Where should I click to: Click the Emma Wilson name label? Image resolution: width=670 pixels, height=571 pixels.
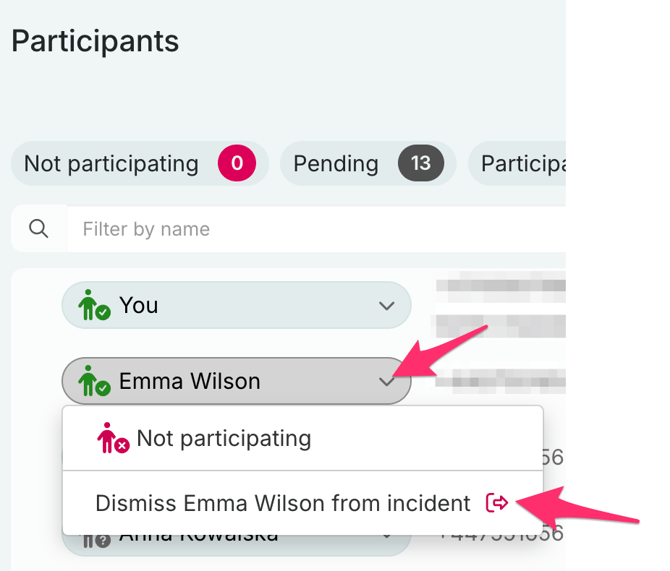pos(189,381)
